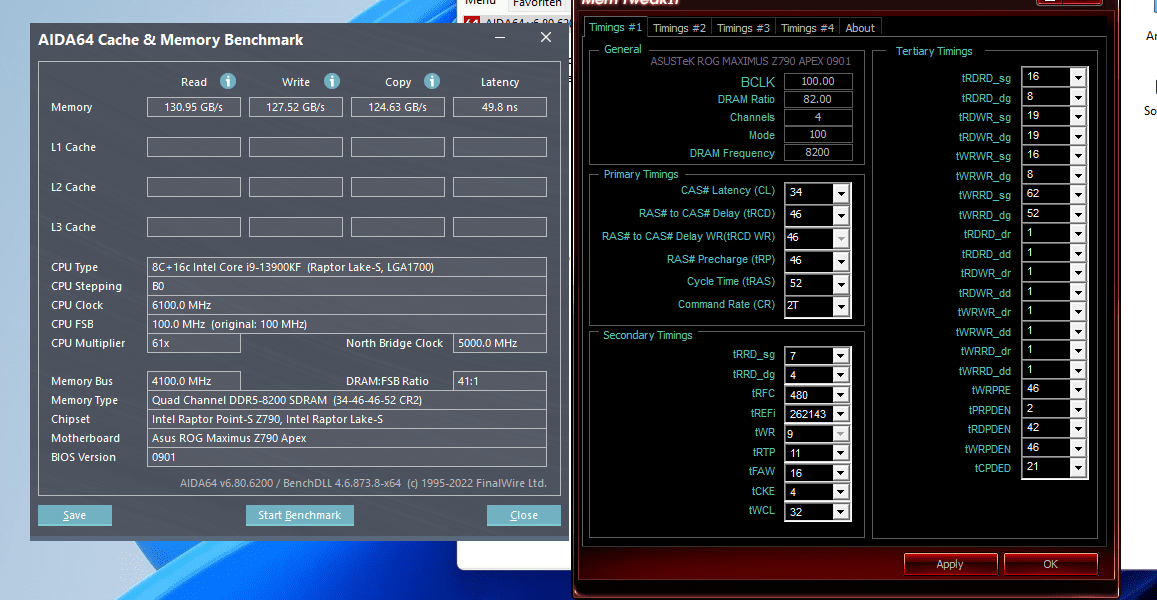Image resolution: width=1157 pixels, height=600 pixels.
Task: Open the tRDWR_dg dropdown
Action: pyautogui.click(x=1078, y=136)
